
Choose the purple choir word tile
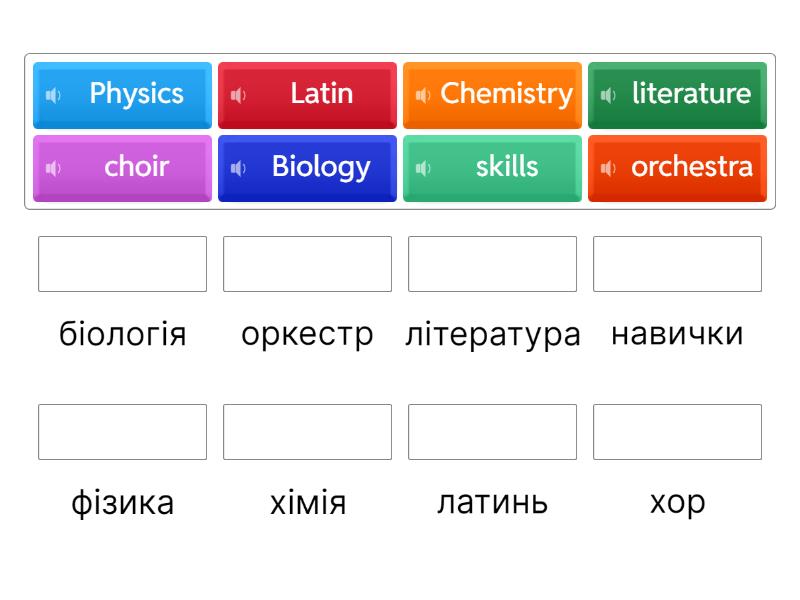point(136,167)
